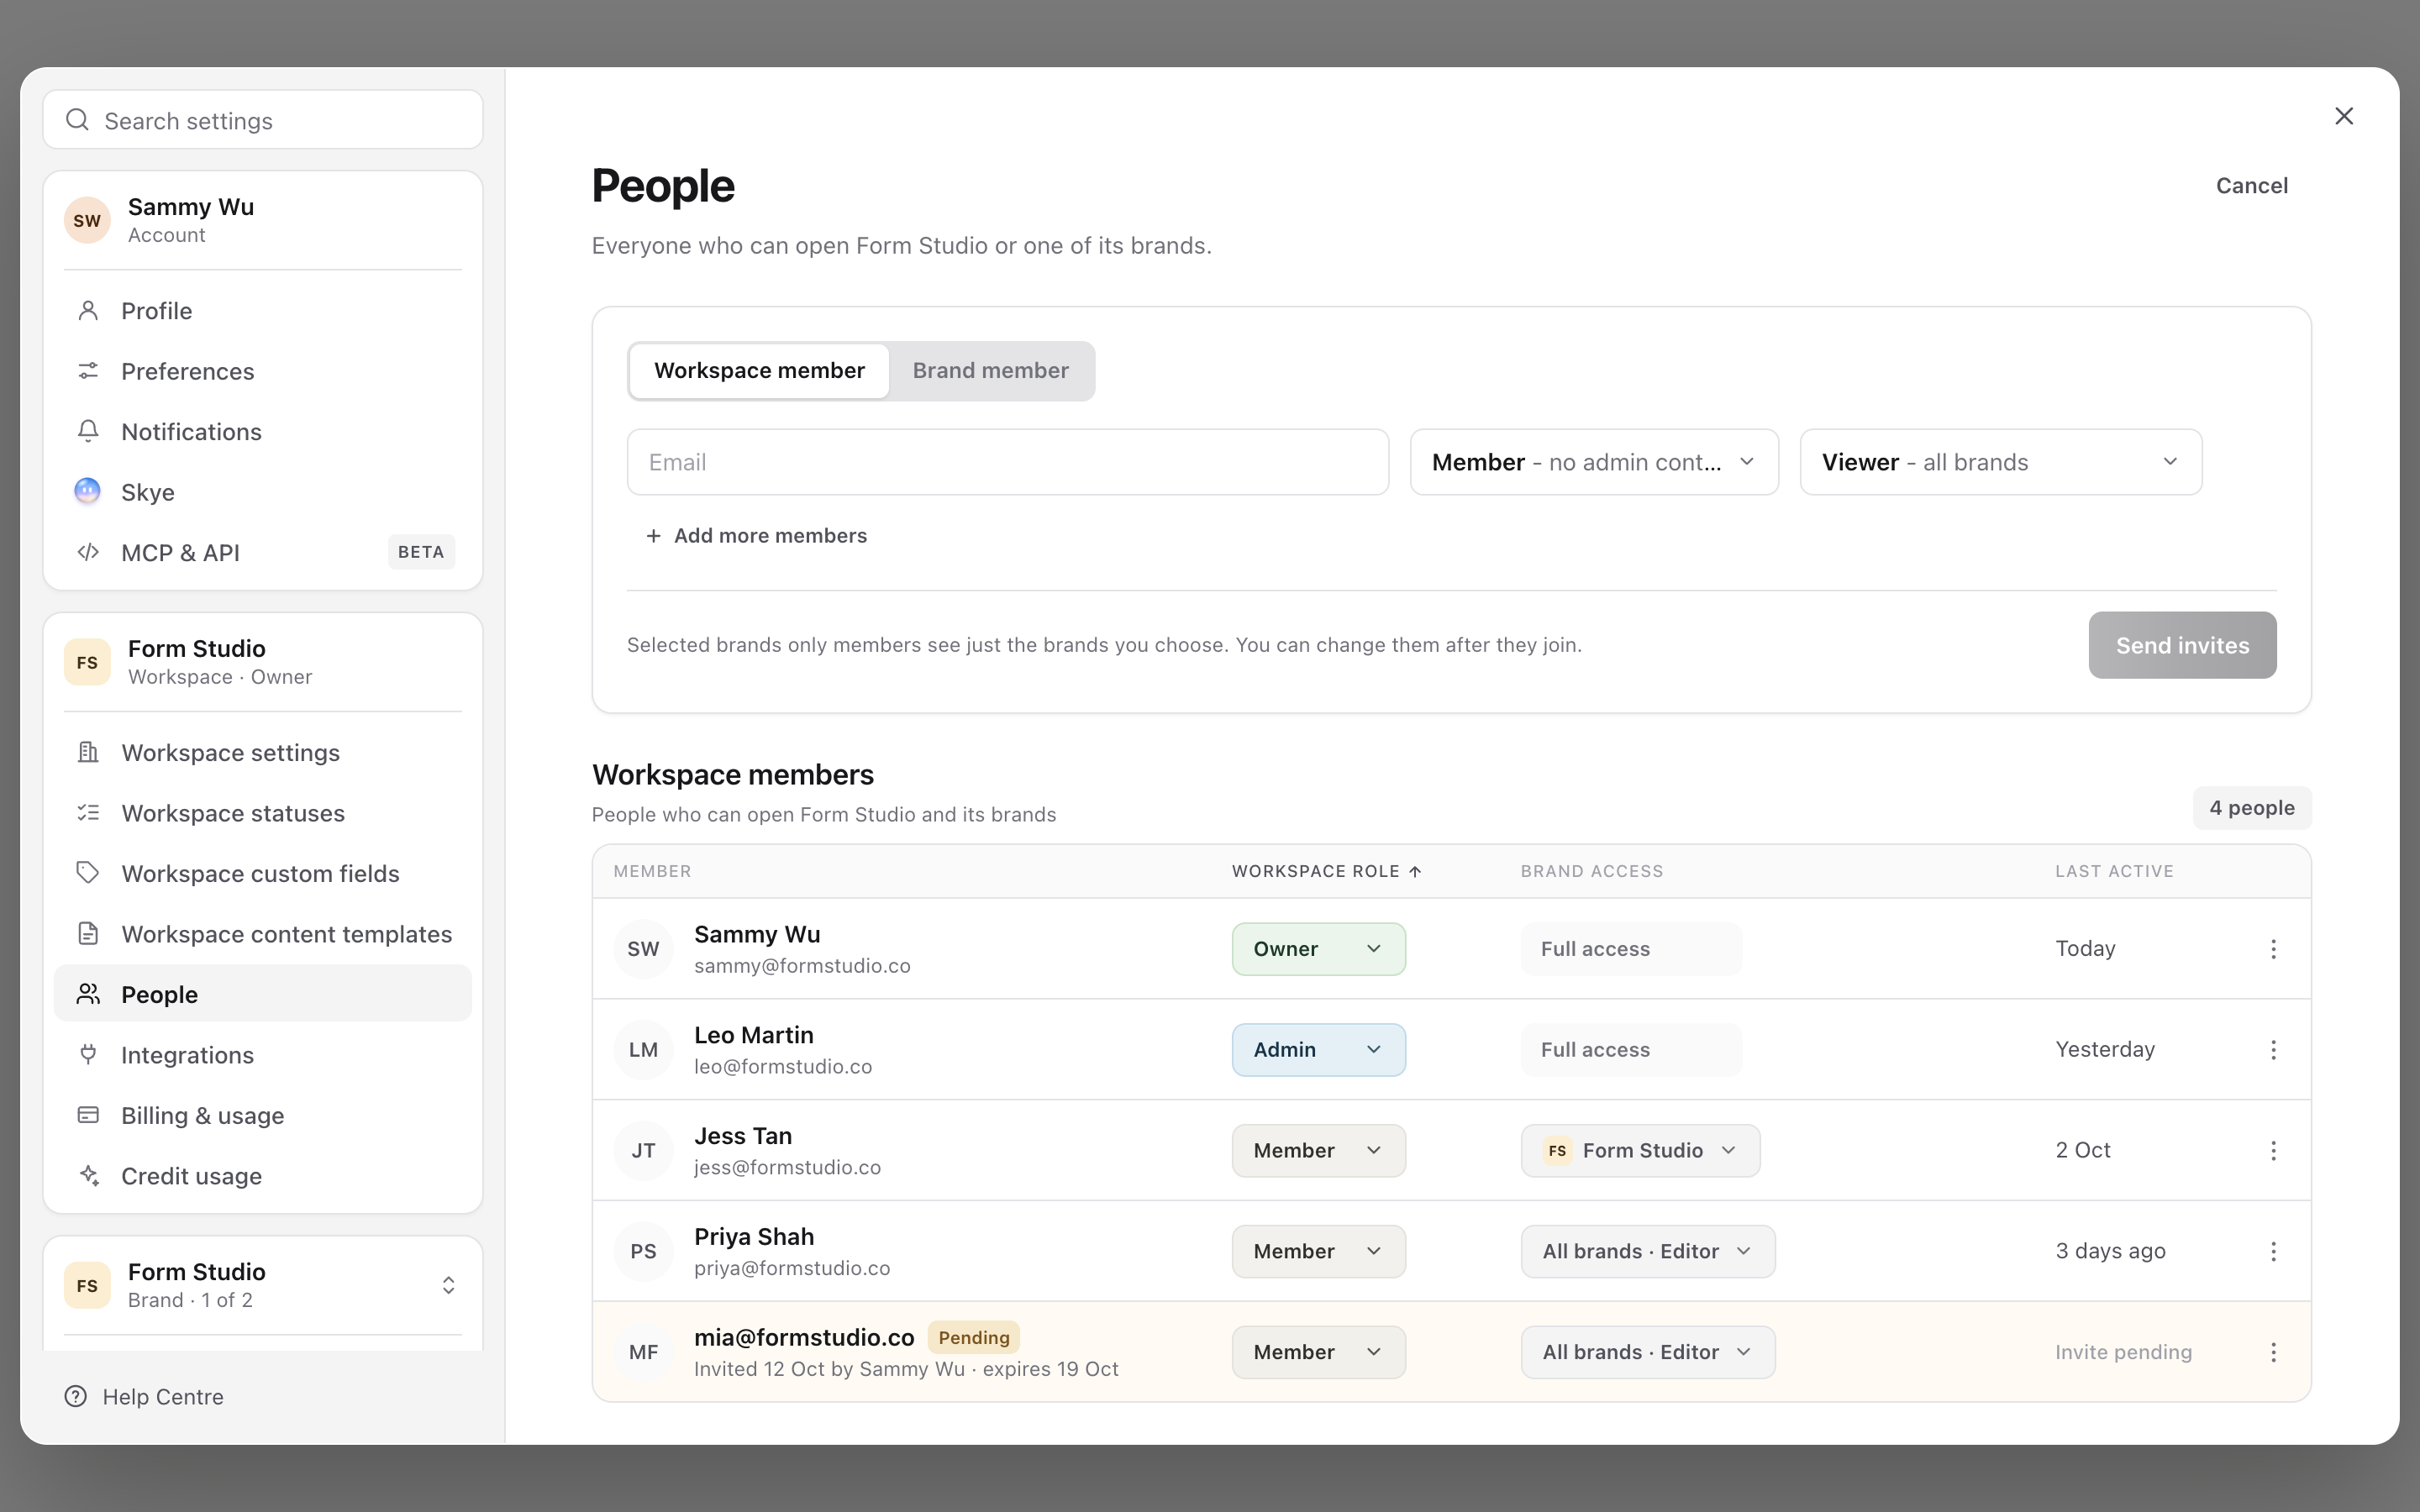Click Add more members
This screenshot has width=2420, height=1512.
point(756,536)
